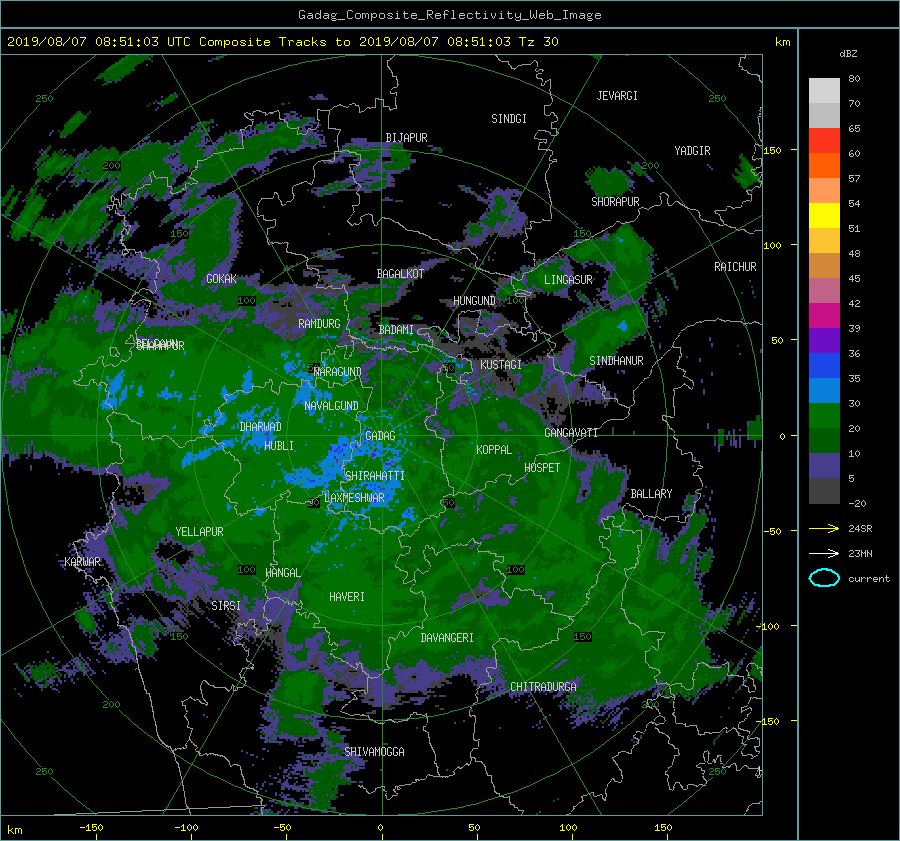The image size is (900, 841).
Task: Click the HUNGUND city label
Action: 474,300
